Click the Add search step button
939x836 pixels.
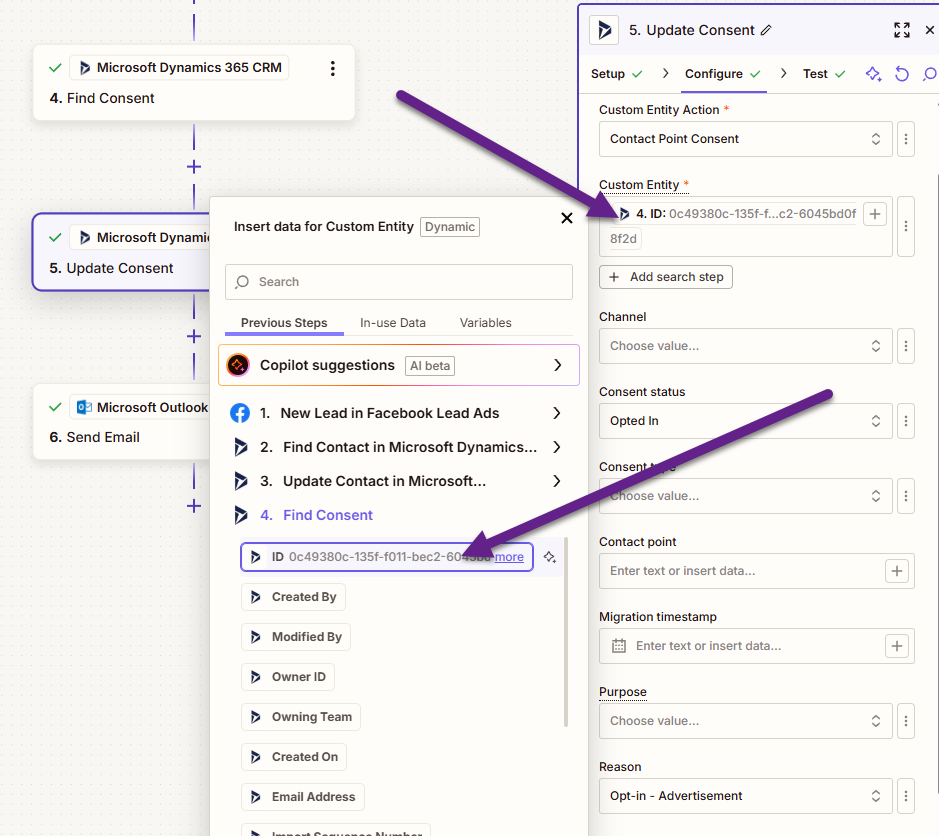coord(666,277)
